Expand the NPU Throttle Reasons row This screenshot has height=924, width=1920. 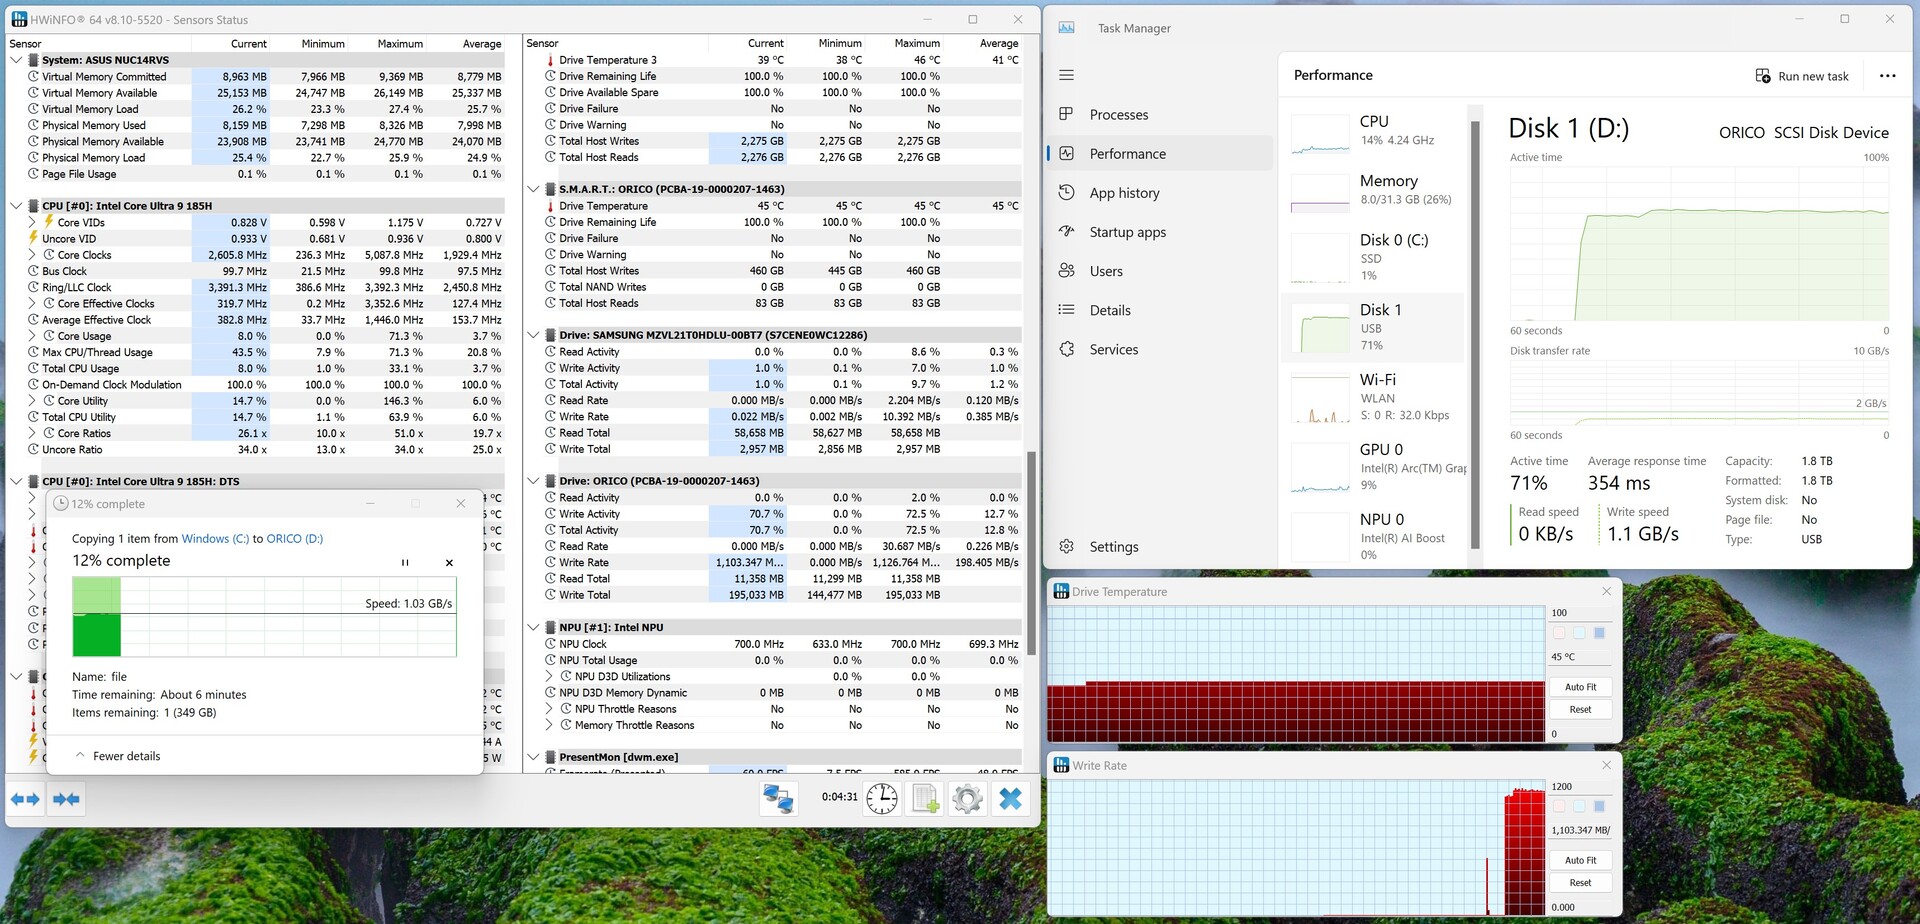549,709
